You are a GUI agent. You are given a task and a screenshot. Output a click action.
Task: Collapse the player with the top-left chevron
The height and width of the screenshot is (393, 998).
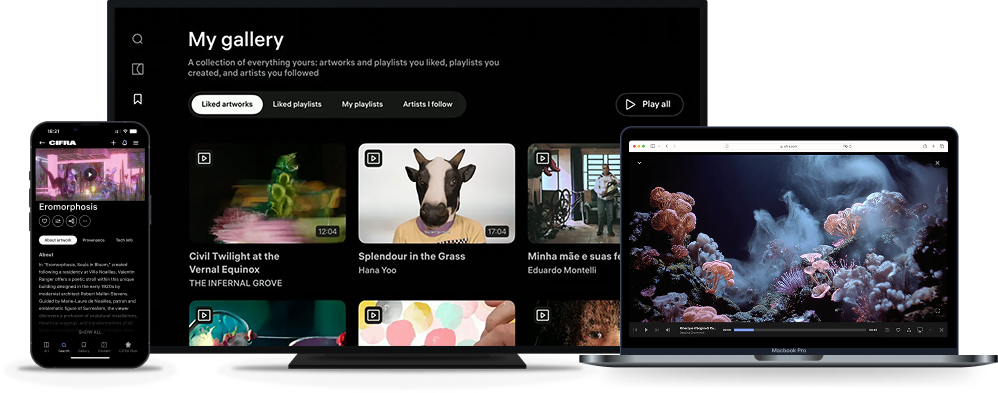click(x=639, y=163)
